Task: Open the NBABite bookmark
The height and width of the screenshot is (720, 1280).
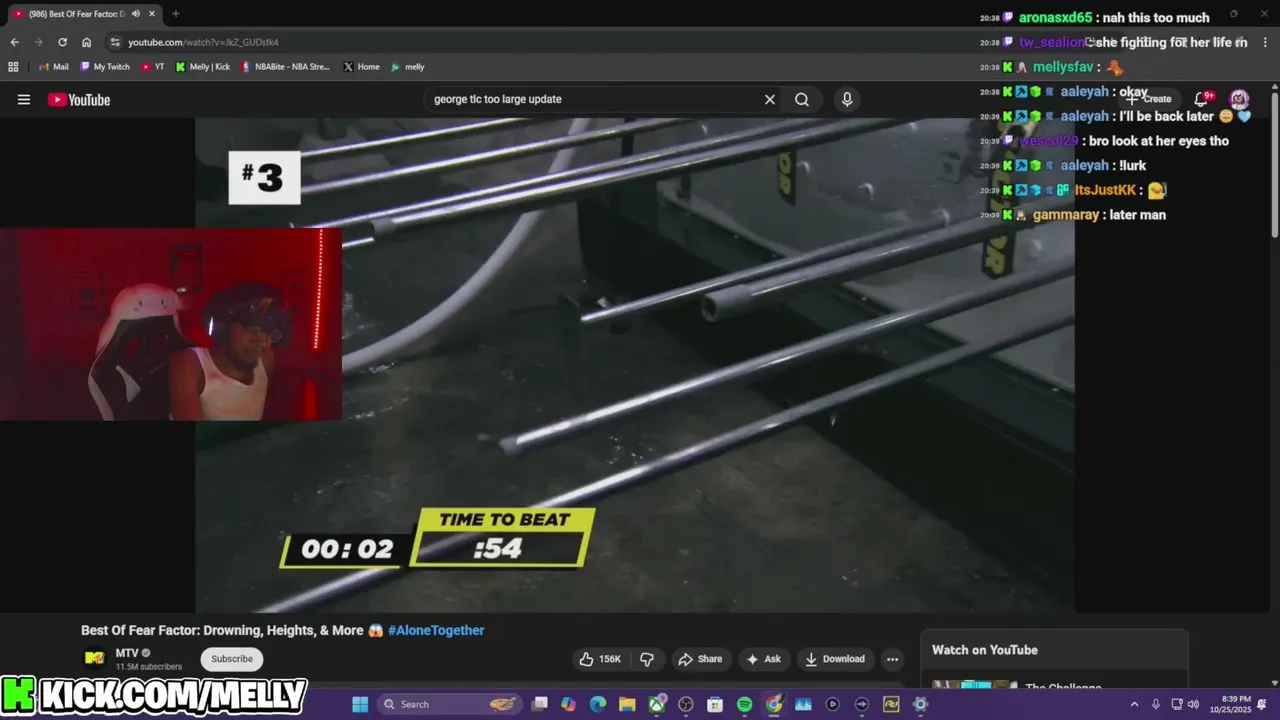Action: (x=285, y=67)
